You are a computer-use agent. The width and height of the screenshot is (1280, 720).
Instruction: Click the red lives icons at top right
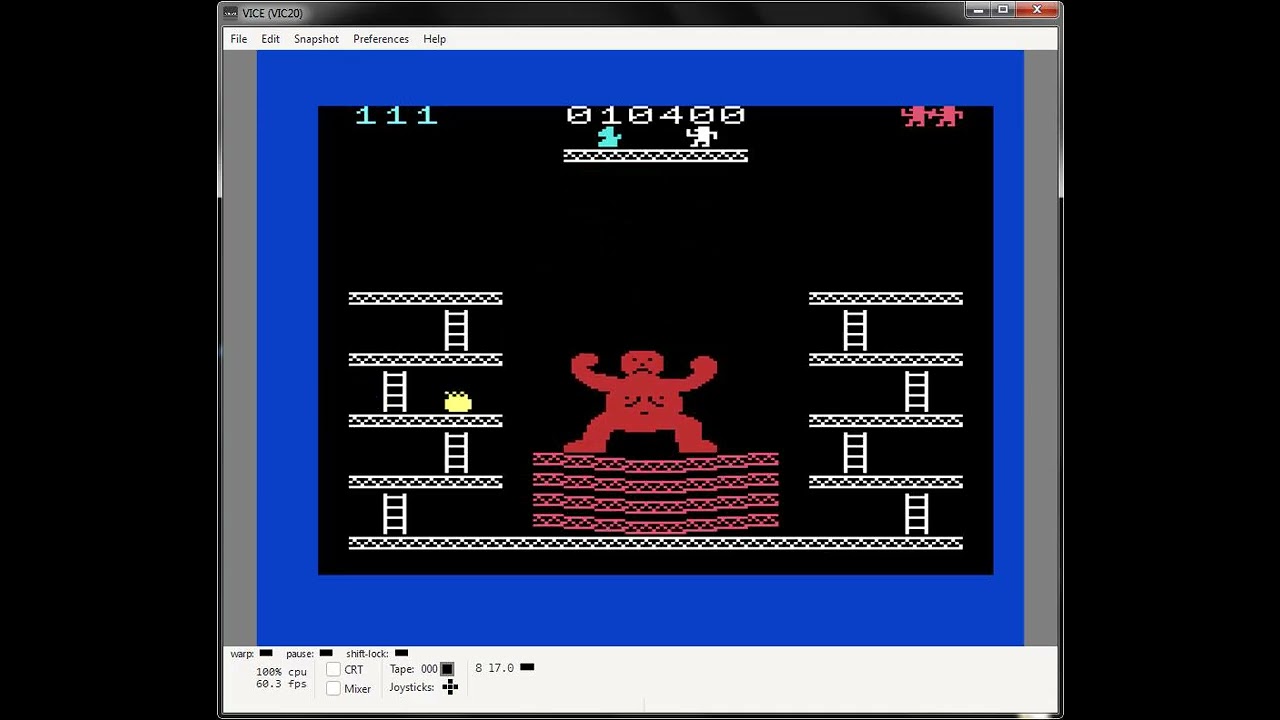coord(932,116)
